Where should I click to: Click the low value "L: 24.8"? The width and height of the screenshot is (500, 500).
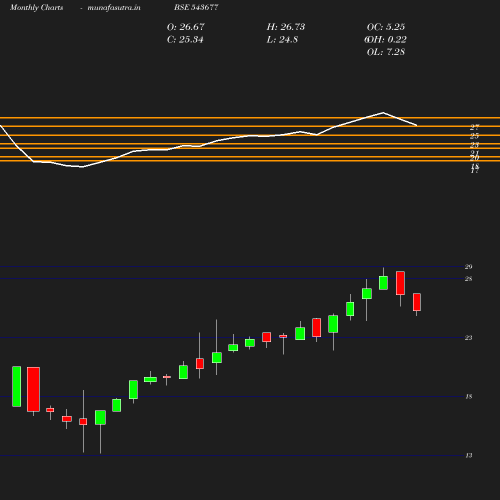tap(282, 40)
